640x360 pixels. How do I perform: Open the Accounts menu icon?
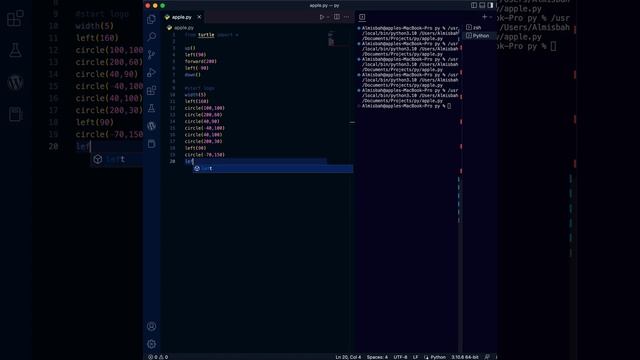click(151, 326)
